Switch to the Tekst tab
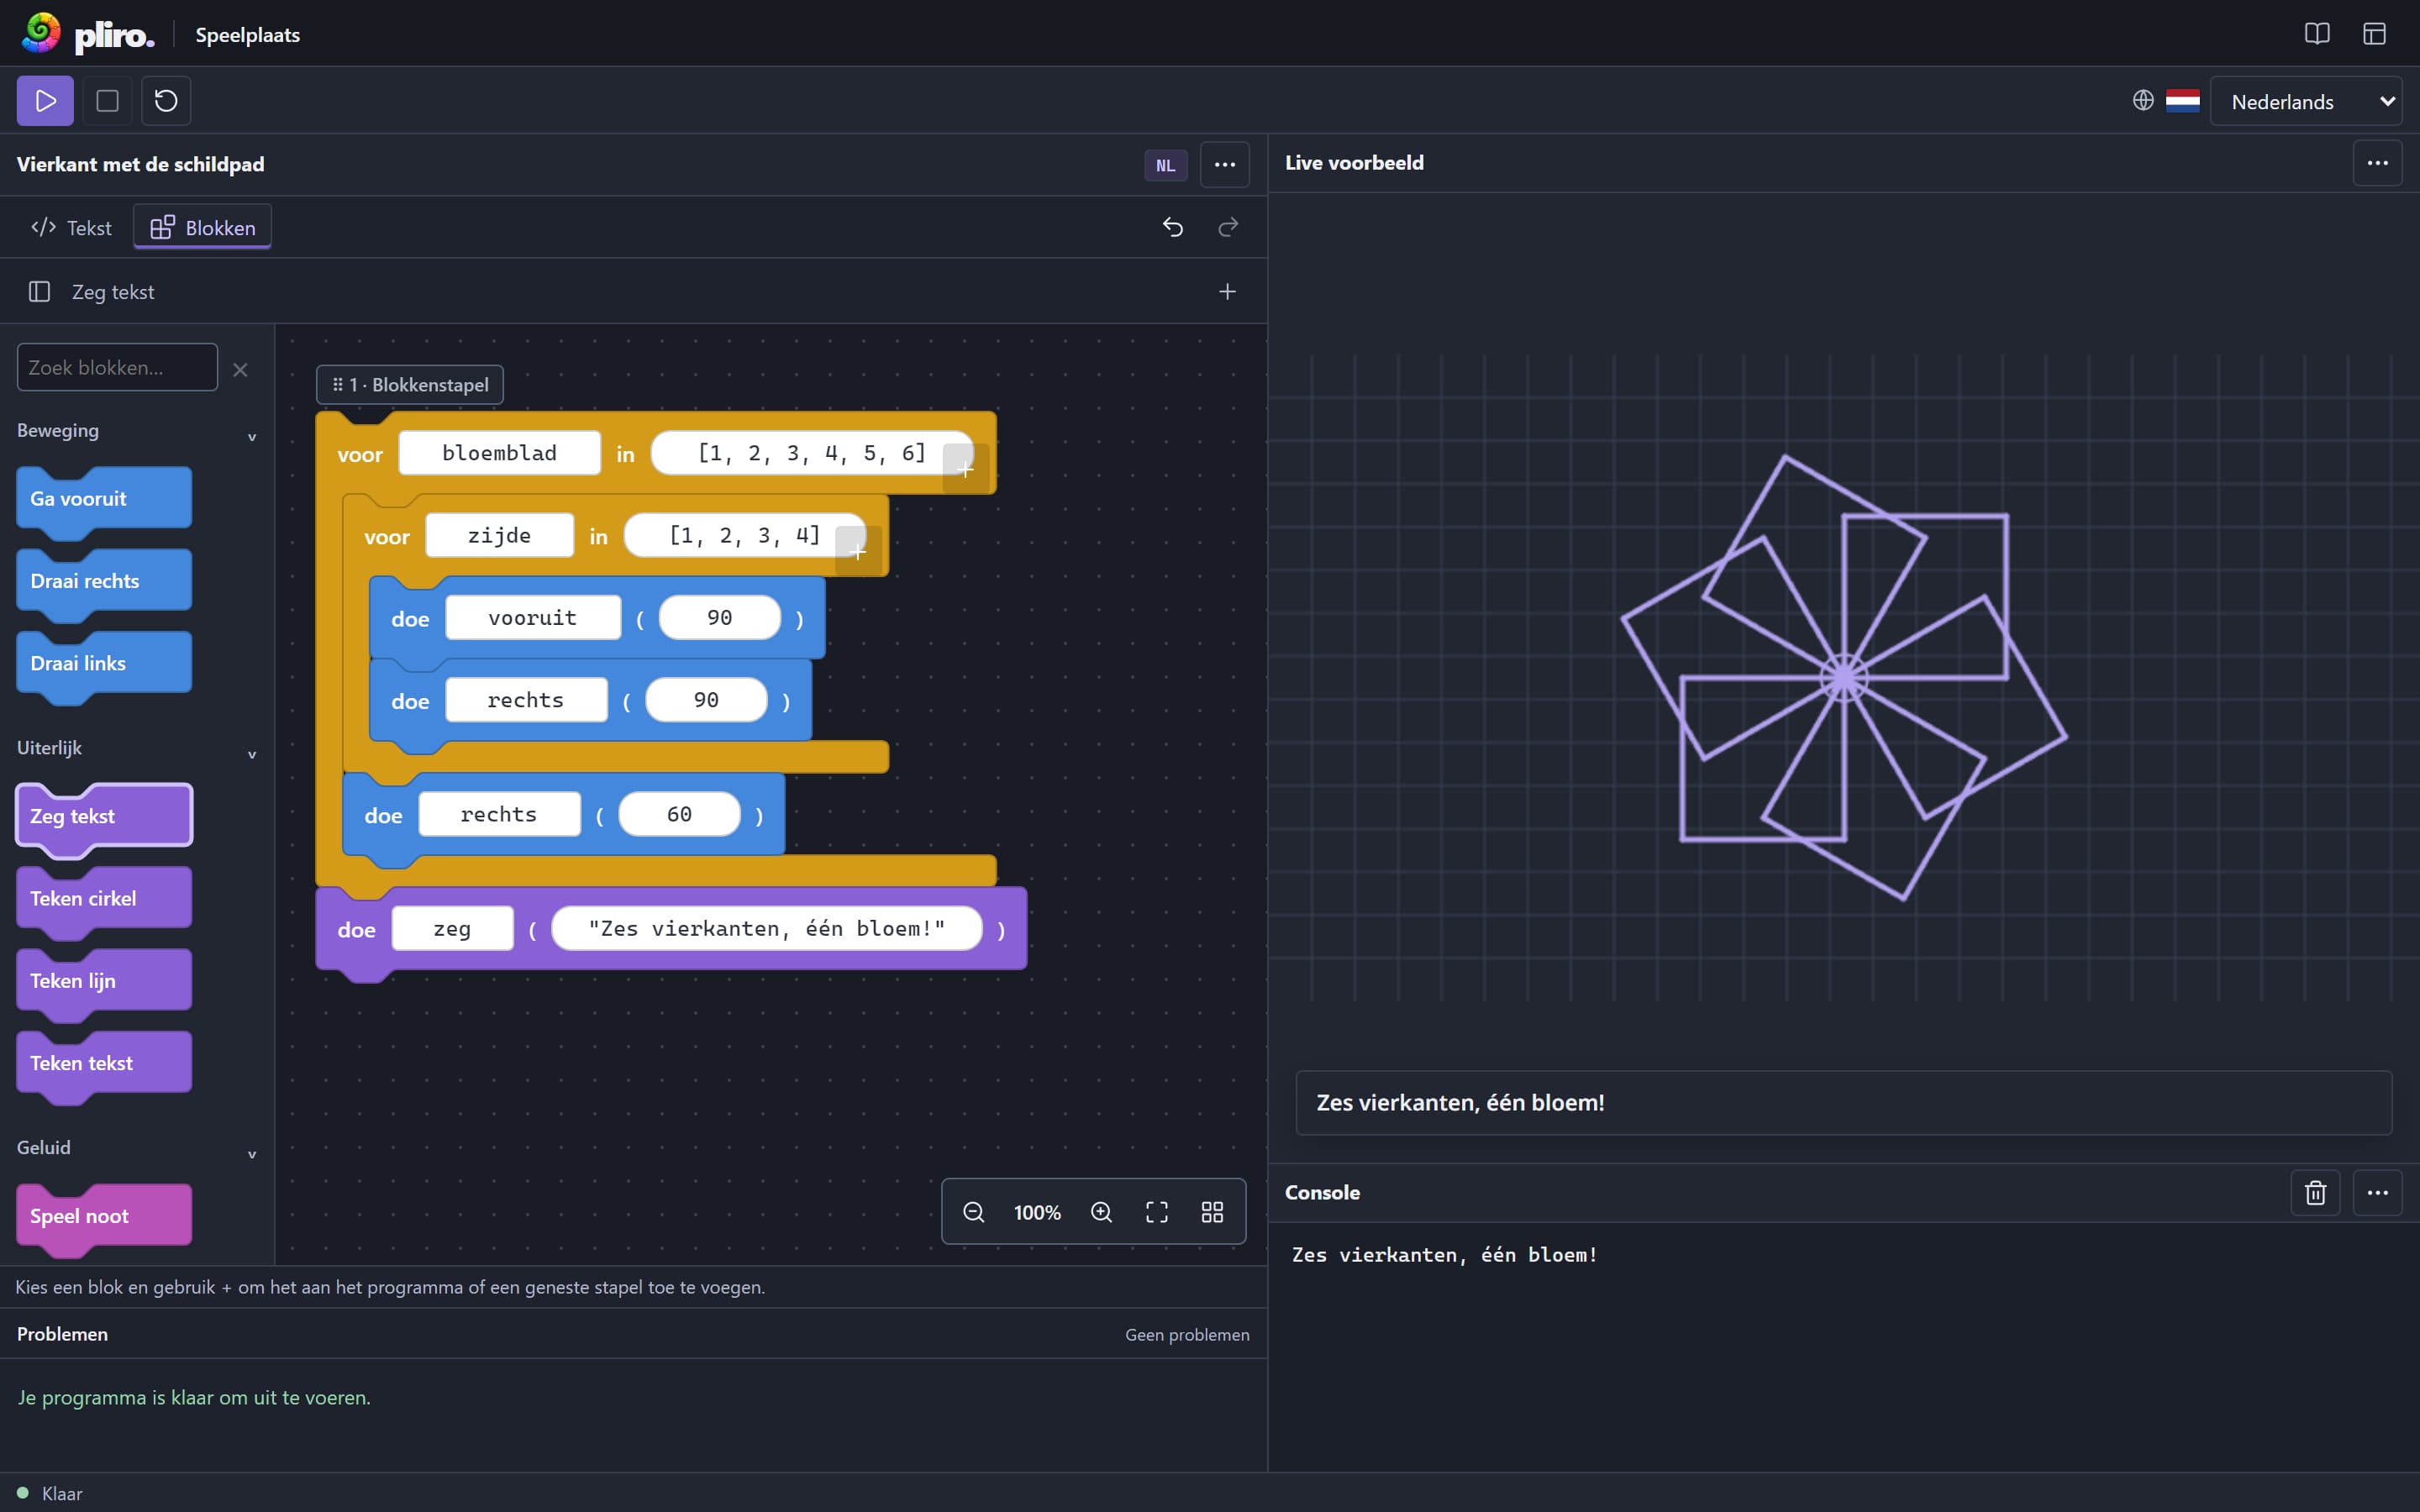Viewport: 2420px width, 1512px height. [71, 228]
